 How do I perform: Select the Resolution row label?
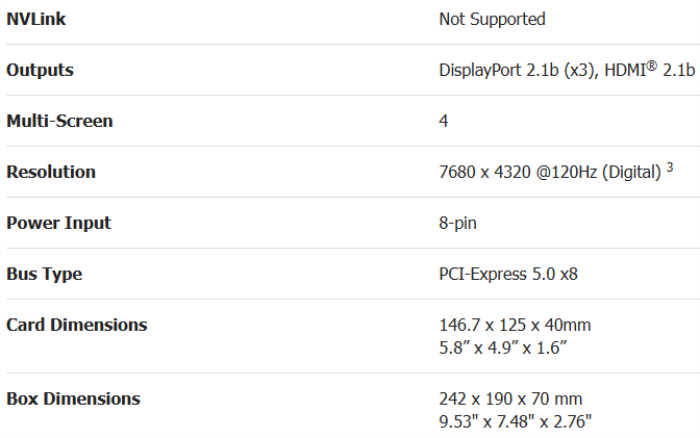tap(51, 172)
